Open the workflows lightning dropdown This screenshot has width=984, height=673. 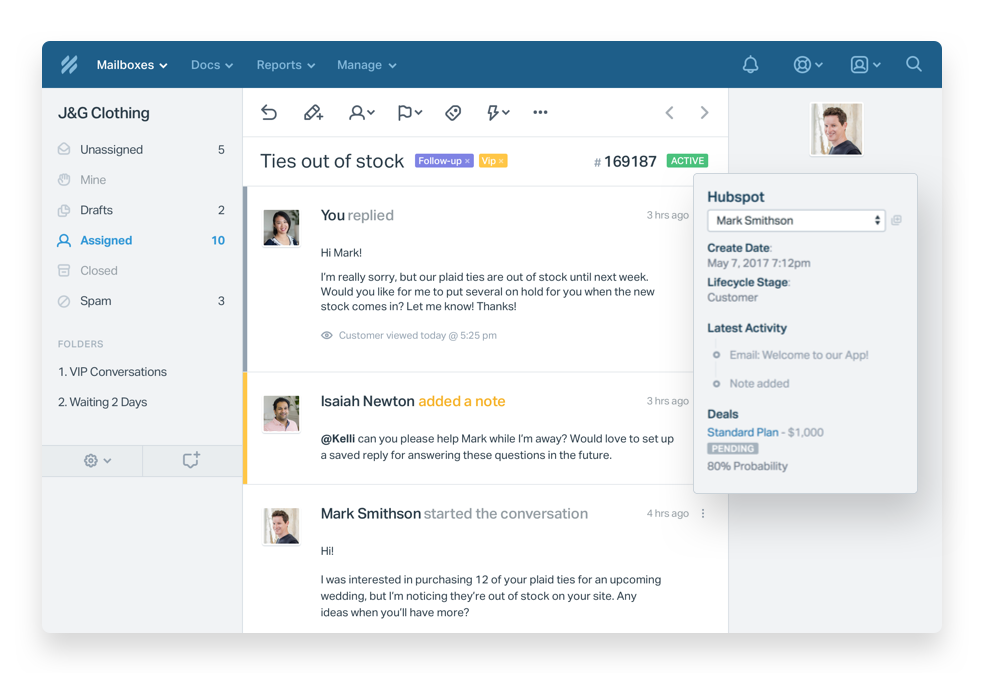coord(497,113)
